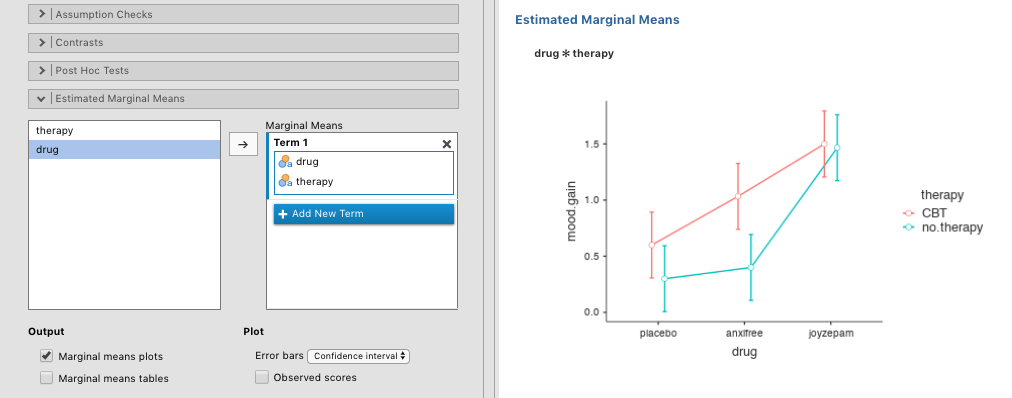Collapse the Estimated Marginal Means section
This screenshot has height=398, width=1012.
243,99
